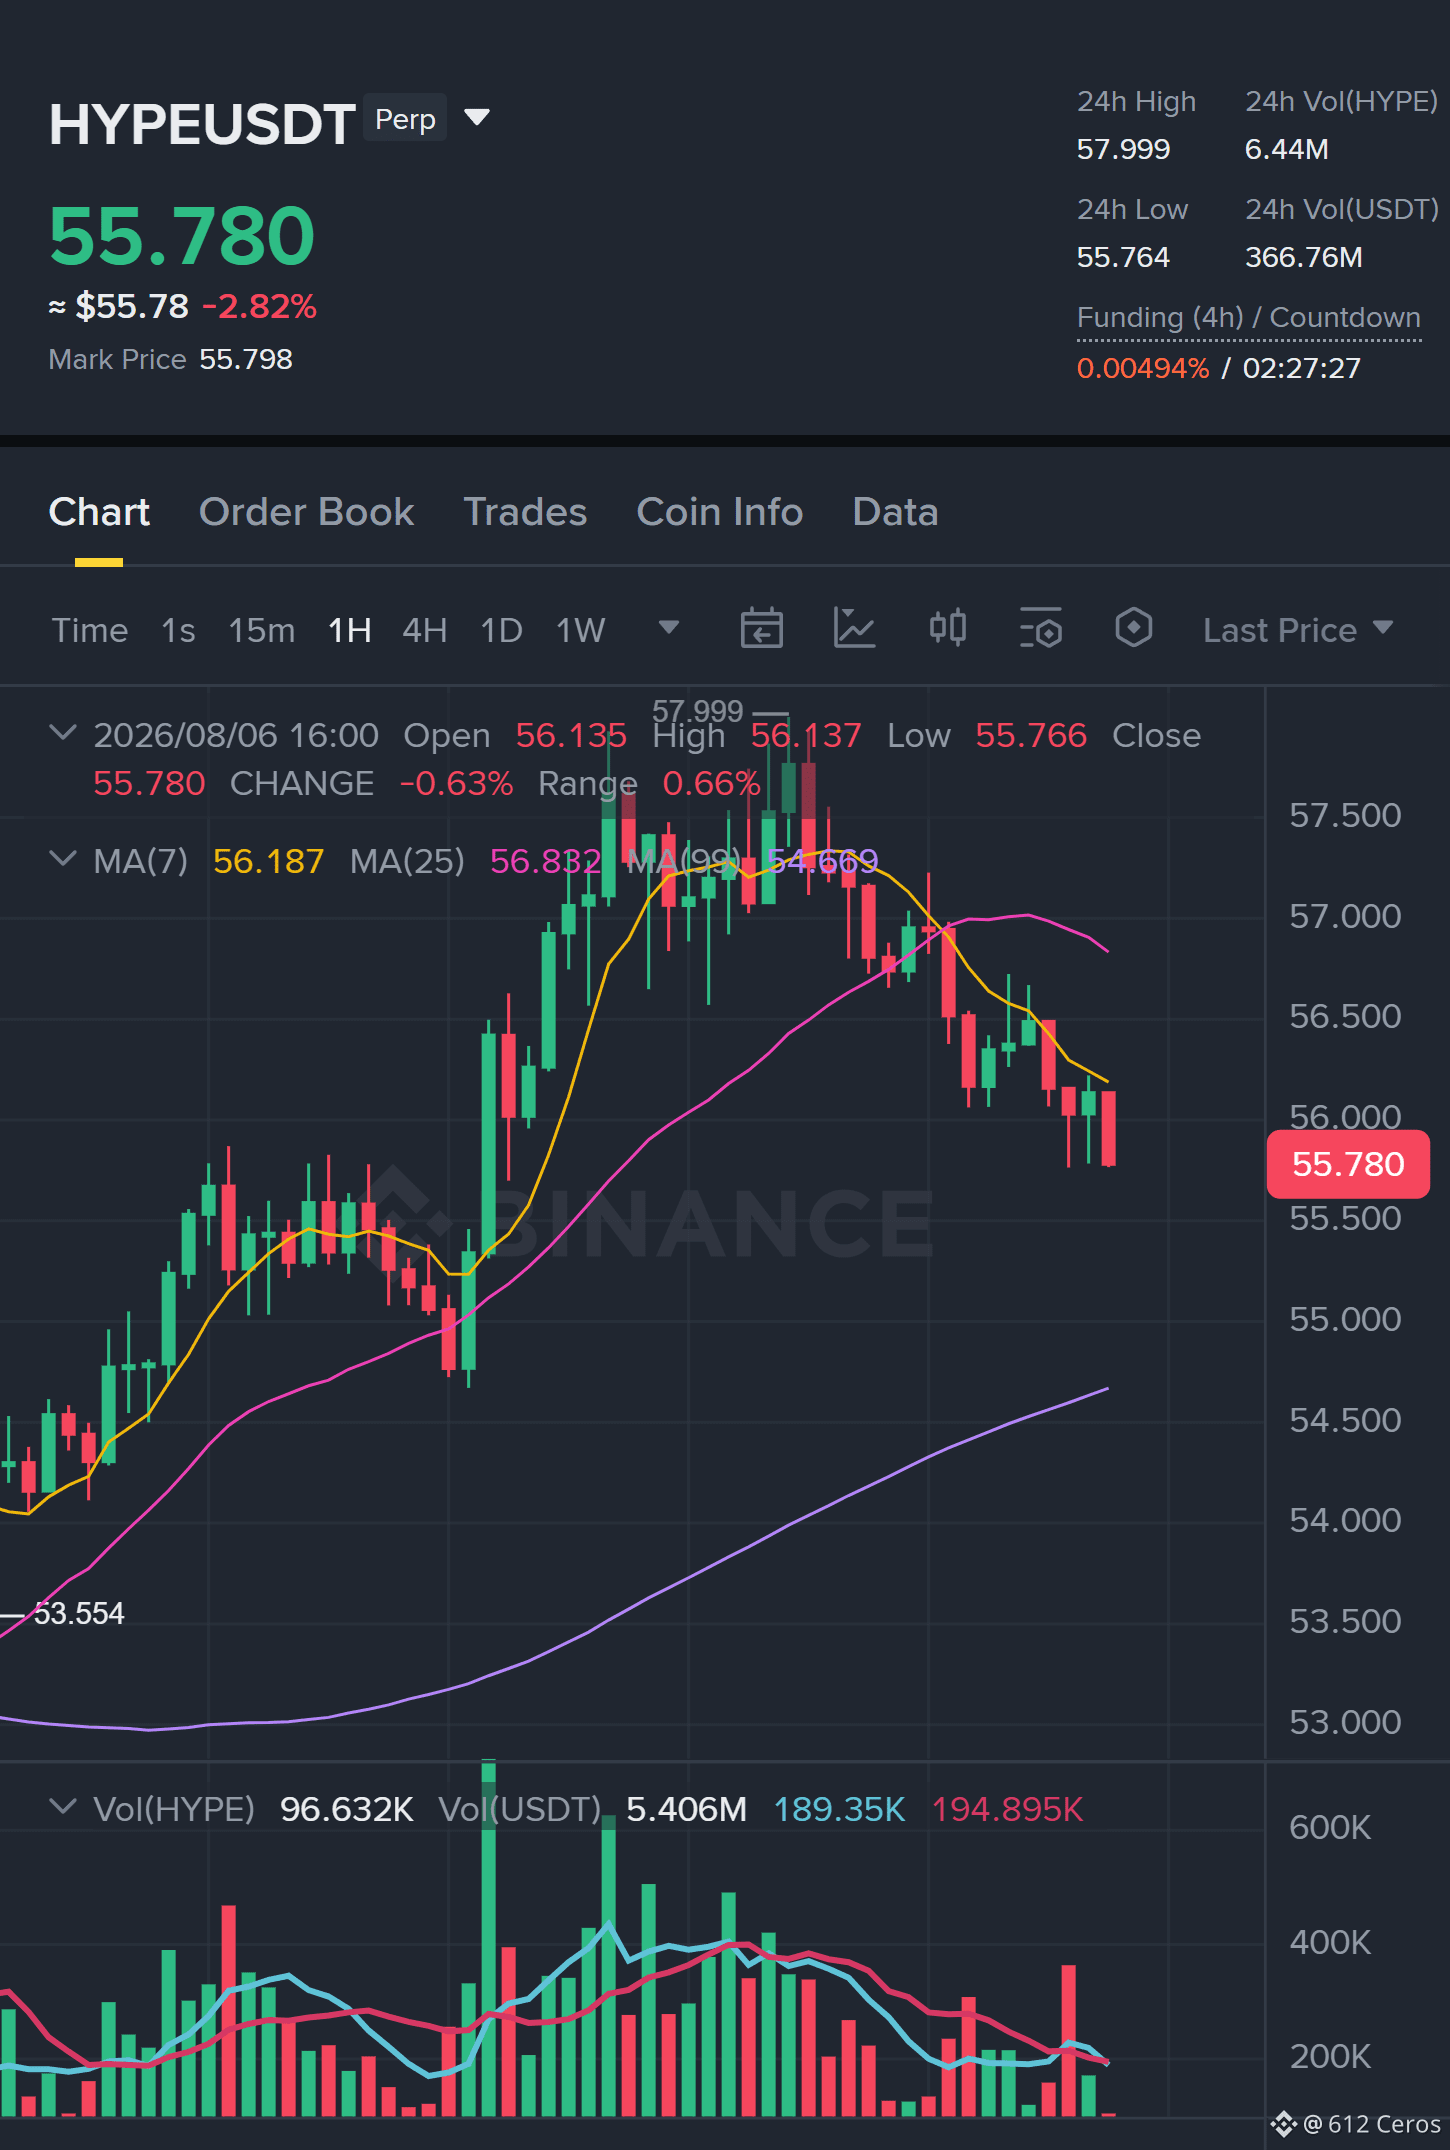Click the Perp contract type badge
This screenshot has height=2150, width=1450.
point(405,119)
